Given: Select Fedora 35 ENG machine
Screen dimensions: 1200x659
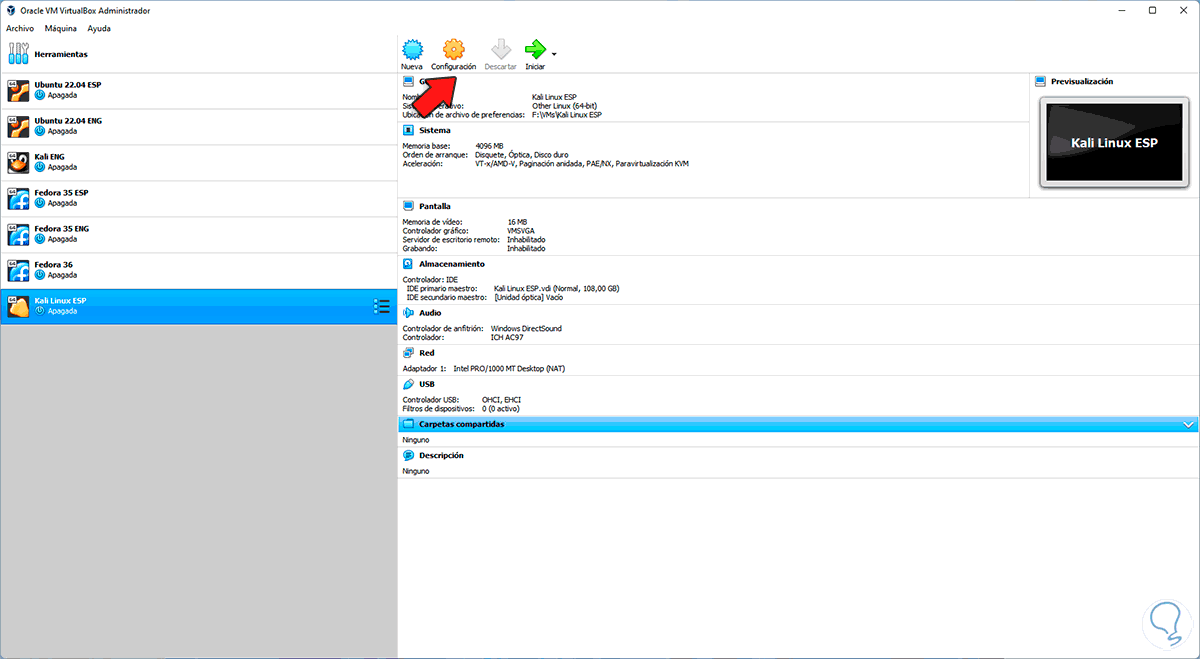Looking at the screenshot, I should point(199,234).
